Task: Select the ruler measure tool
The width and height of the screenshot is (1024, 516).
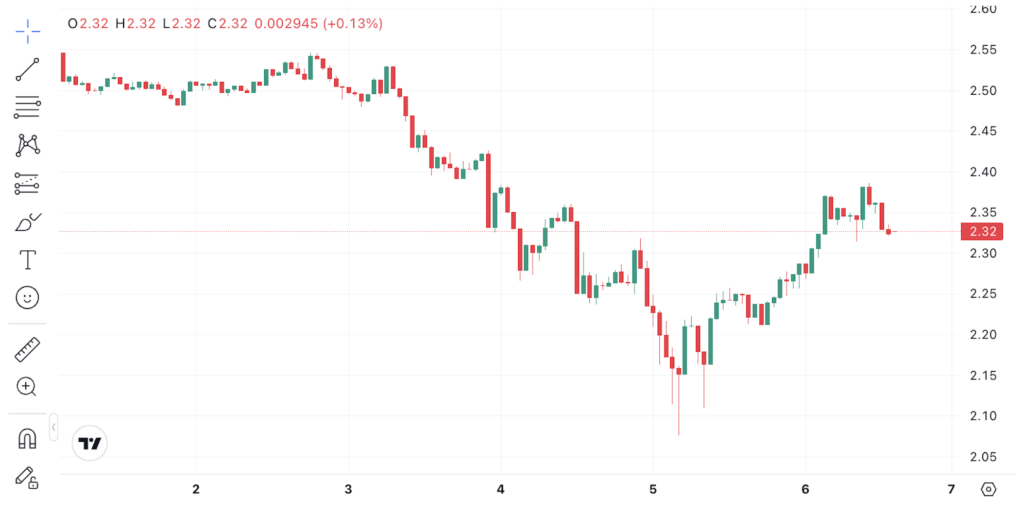Action: [27, 349]
